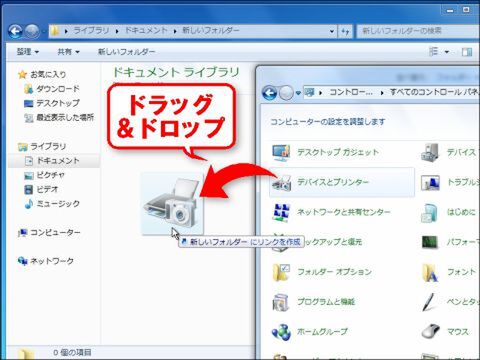Viewport: 480px width, 360px height.
Task: Click the Control Panel forward arrow button
Action: coord(286,93)
